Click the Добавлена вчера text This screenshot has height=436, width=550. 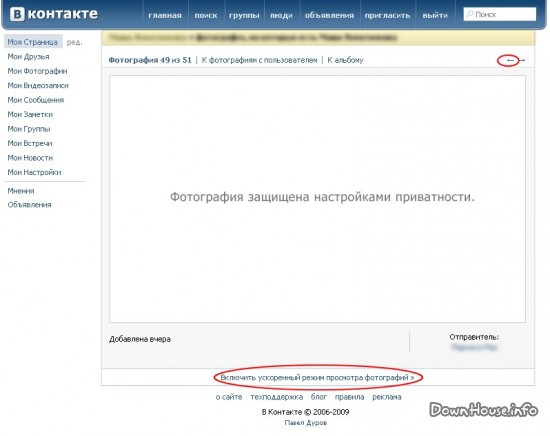(x=140, y=339)
